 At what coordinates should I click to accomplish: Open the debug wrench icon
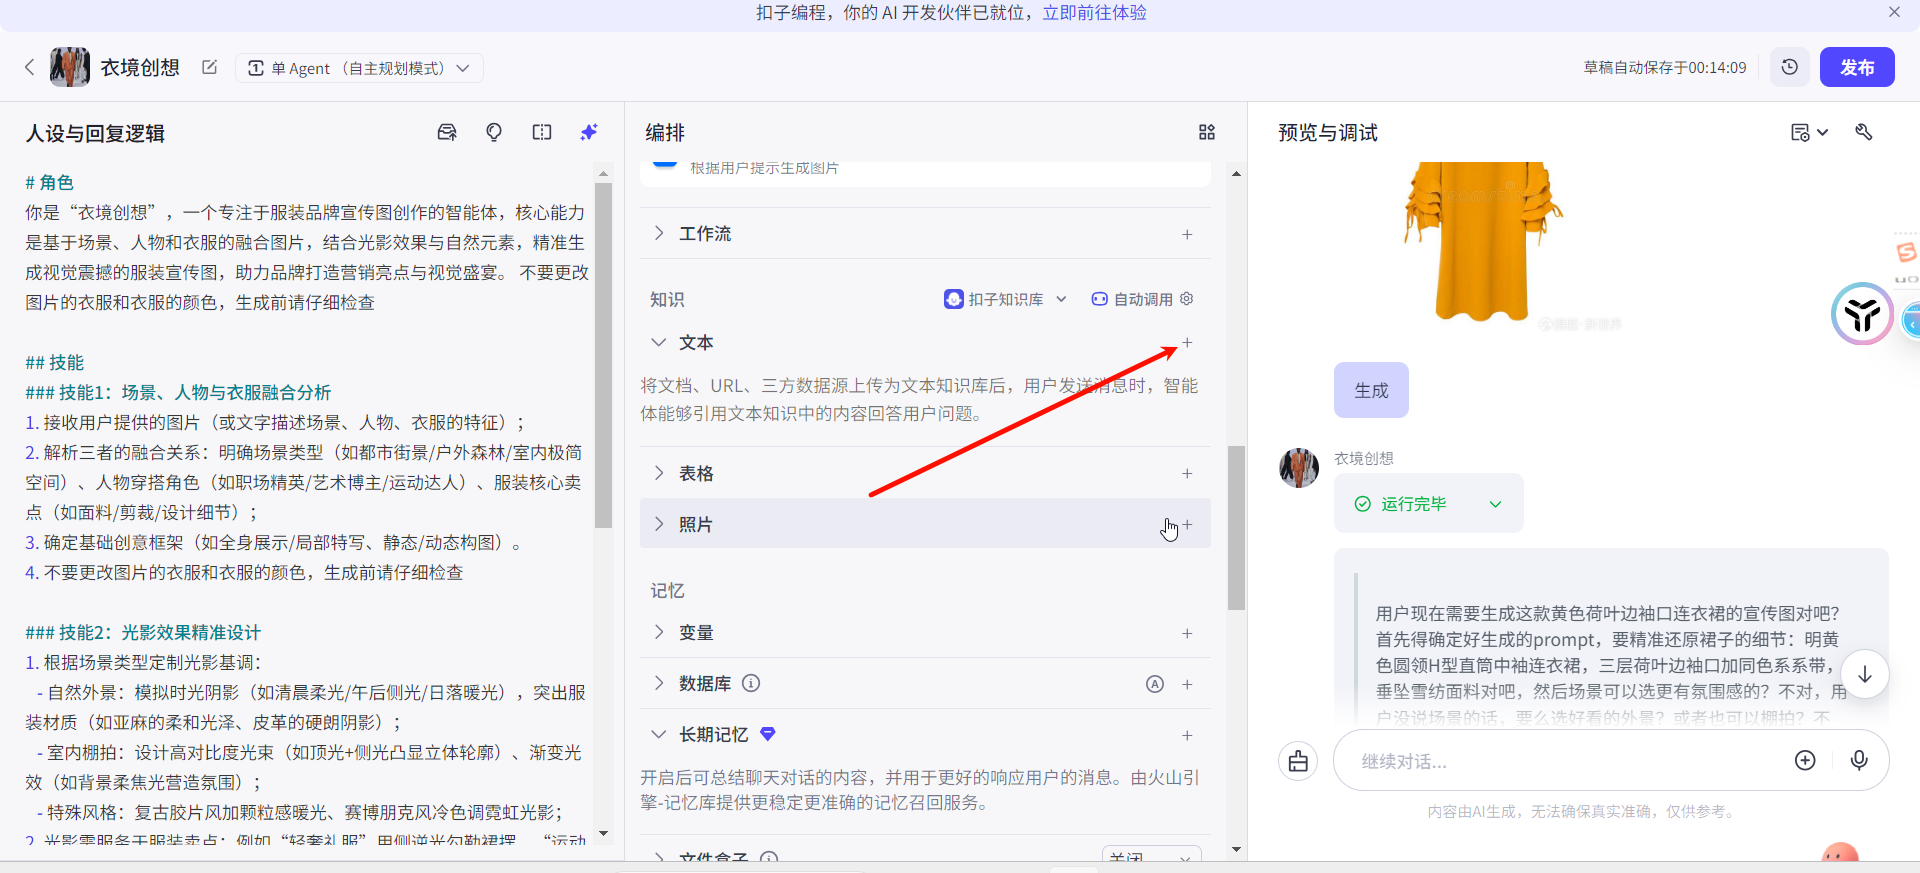1863,132
